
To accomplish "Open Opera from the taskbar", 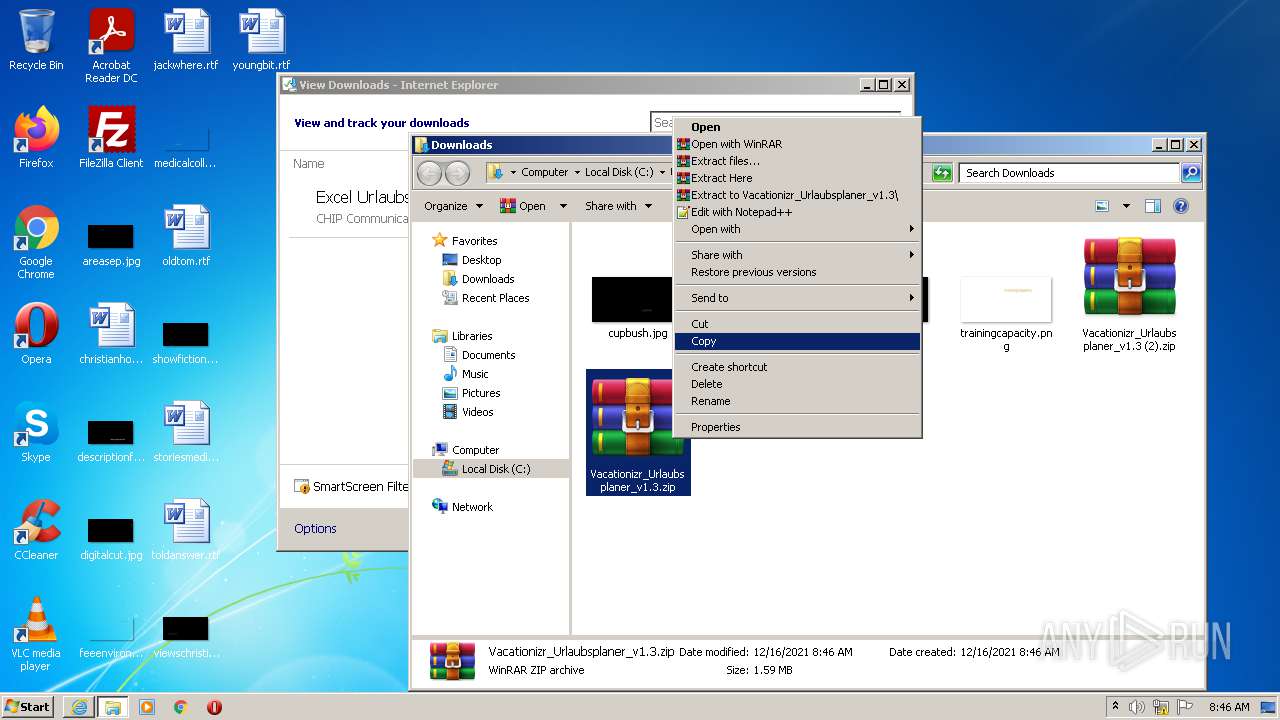I will point(214,707).
